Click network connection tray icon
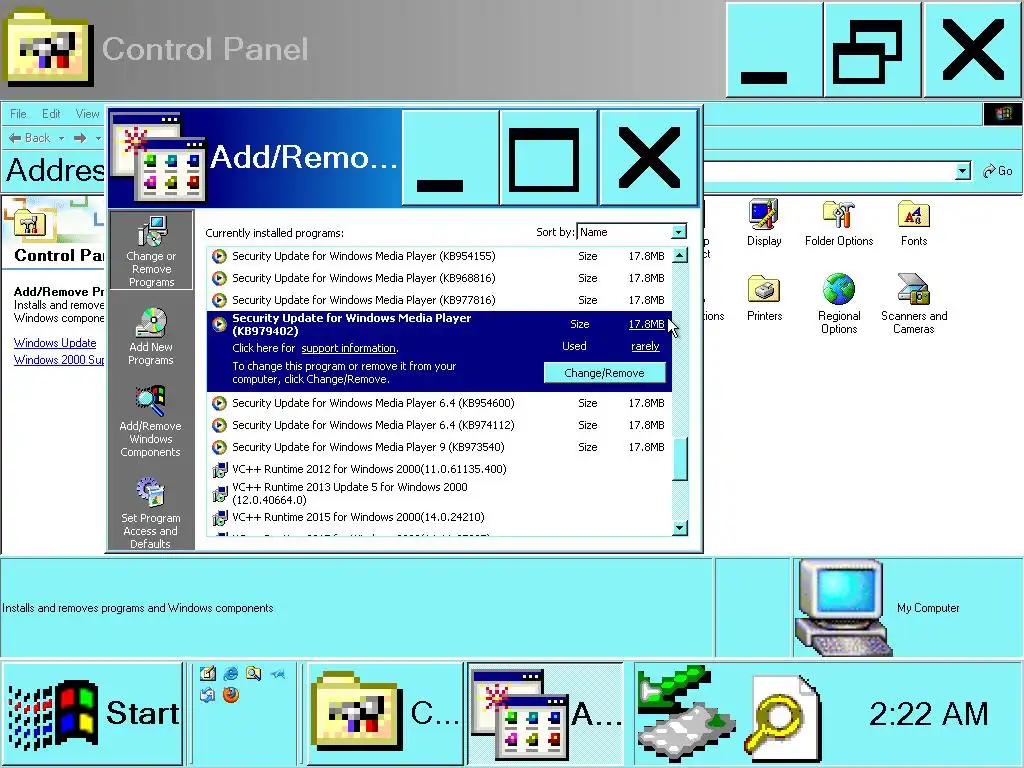This screenshot has height=768, width=1024. [686, 713]
